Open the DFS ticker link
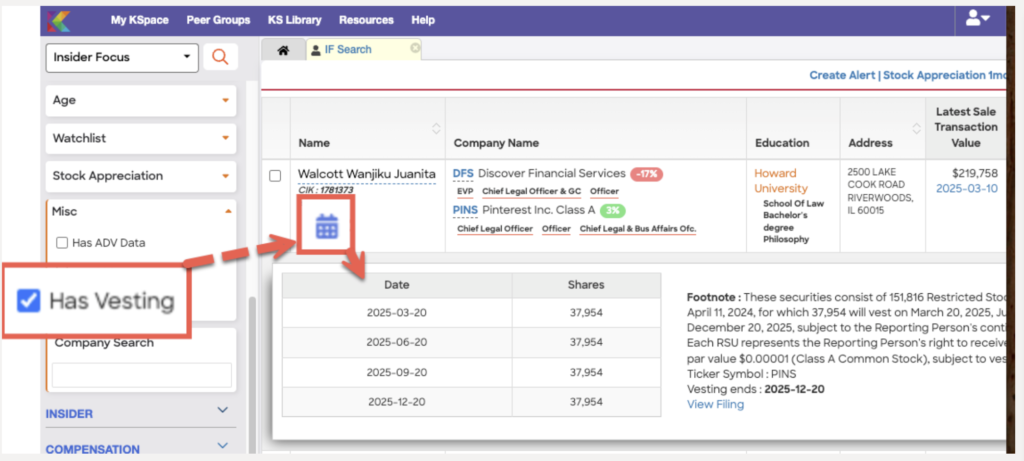The image size is (1024, 461). point(463,174)
